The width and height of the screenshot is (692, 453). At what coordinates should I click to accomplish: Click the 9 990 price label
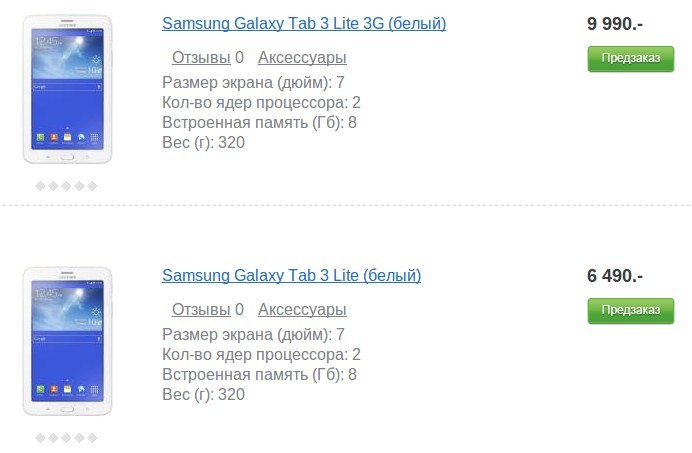(615, 23)
